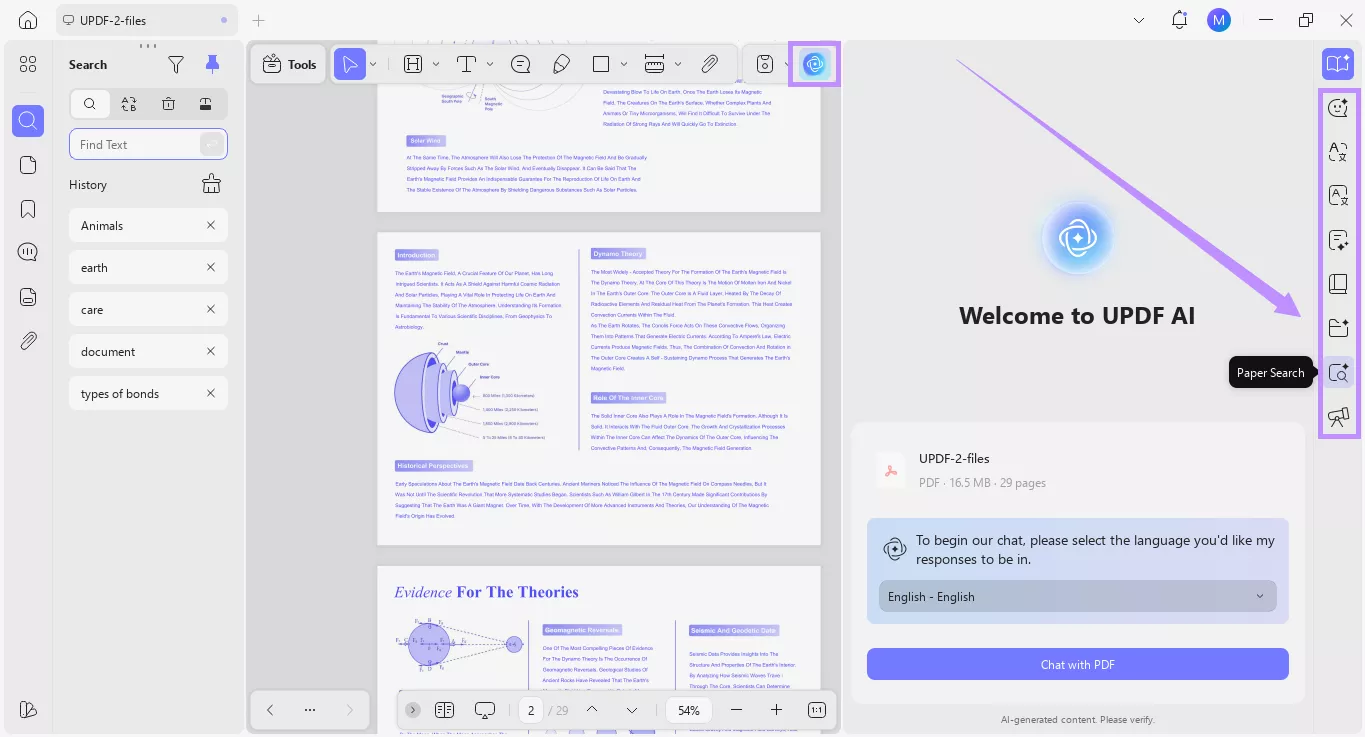Open the three-dots navigation menu at bottom

pyautogui.click(x=310, y=710)
